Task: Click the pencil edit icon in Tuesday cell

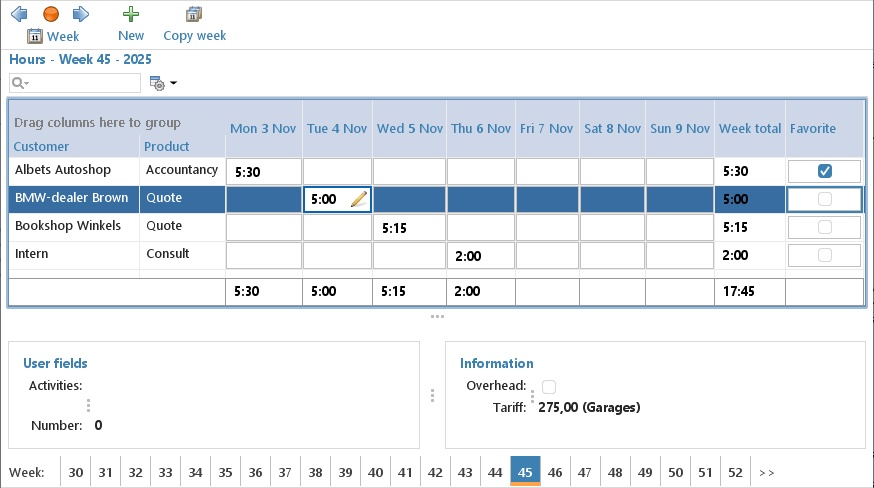Action: [x=359, y=200]
